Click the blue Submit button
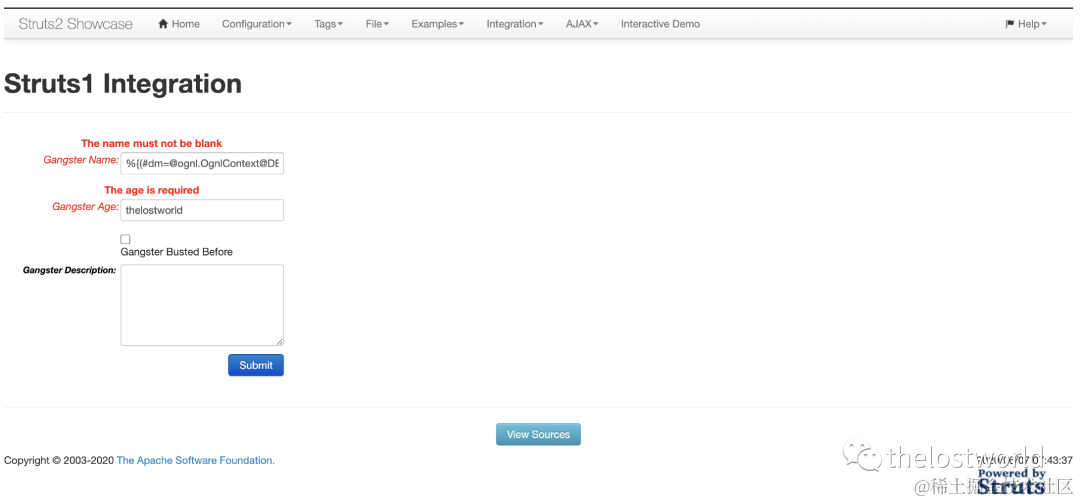The image size is (1080, 503). pos(256,365)
